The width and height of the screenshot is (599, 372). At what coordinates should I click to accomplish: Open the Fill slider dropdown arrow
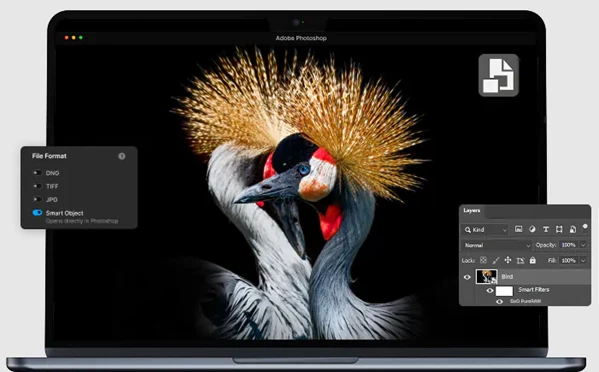tap(583, 260)
